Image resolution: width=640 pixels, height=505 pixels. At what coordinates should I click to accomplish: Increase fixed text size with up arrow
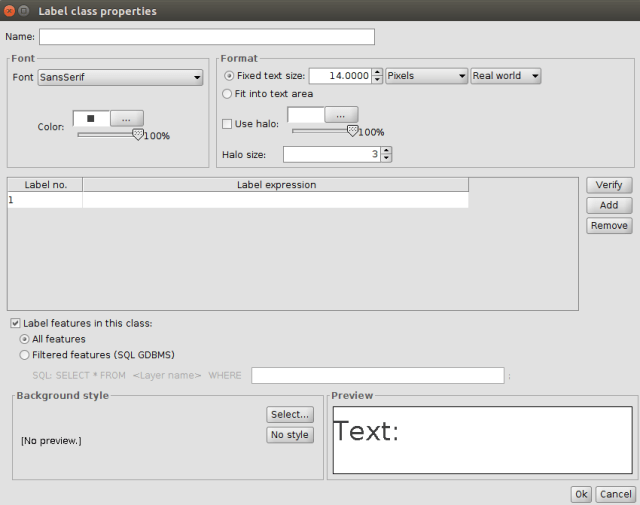(377, 72)
